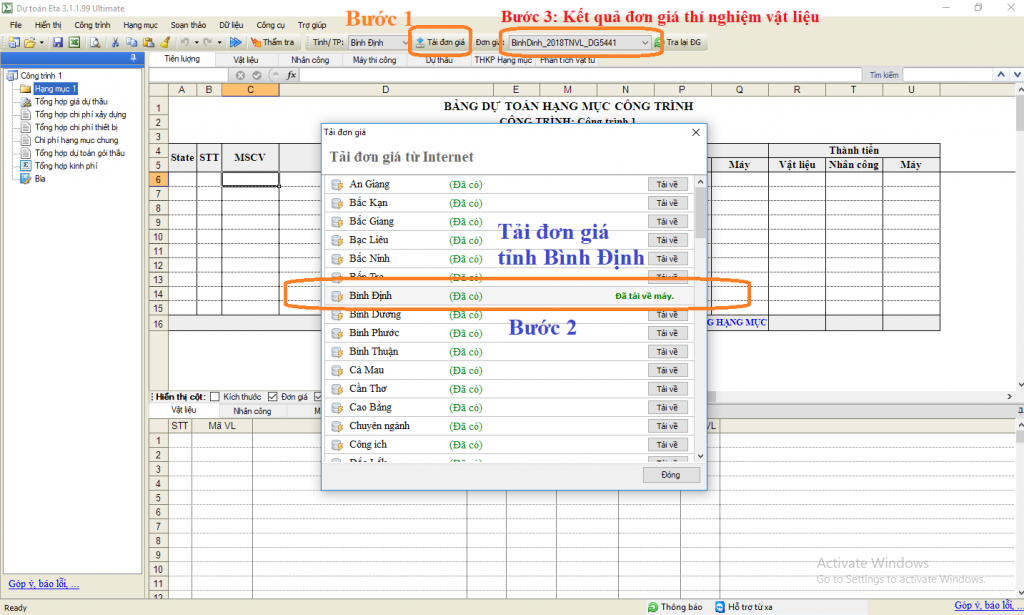Click the Góp ý, báo lỗi link
Image resolution: width=1024 pixels, height=615 pixels.
(x=43, y=584)
